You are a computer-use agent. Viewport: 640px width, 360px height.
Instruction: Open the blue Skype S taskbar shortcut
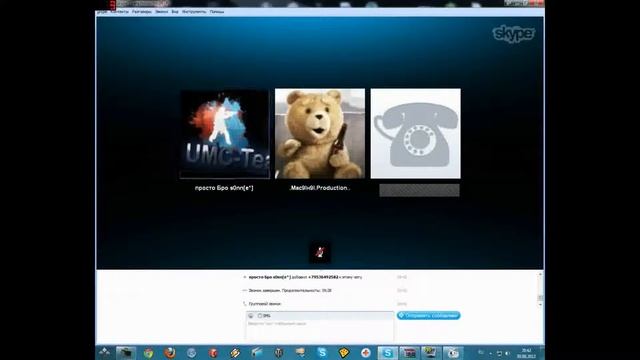(x=322, y=352)
